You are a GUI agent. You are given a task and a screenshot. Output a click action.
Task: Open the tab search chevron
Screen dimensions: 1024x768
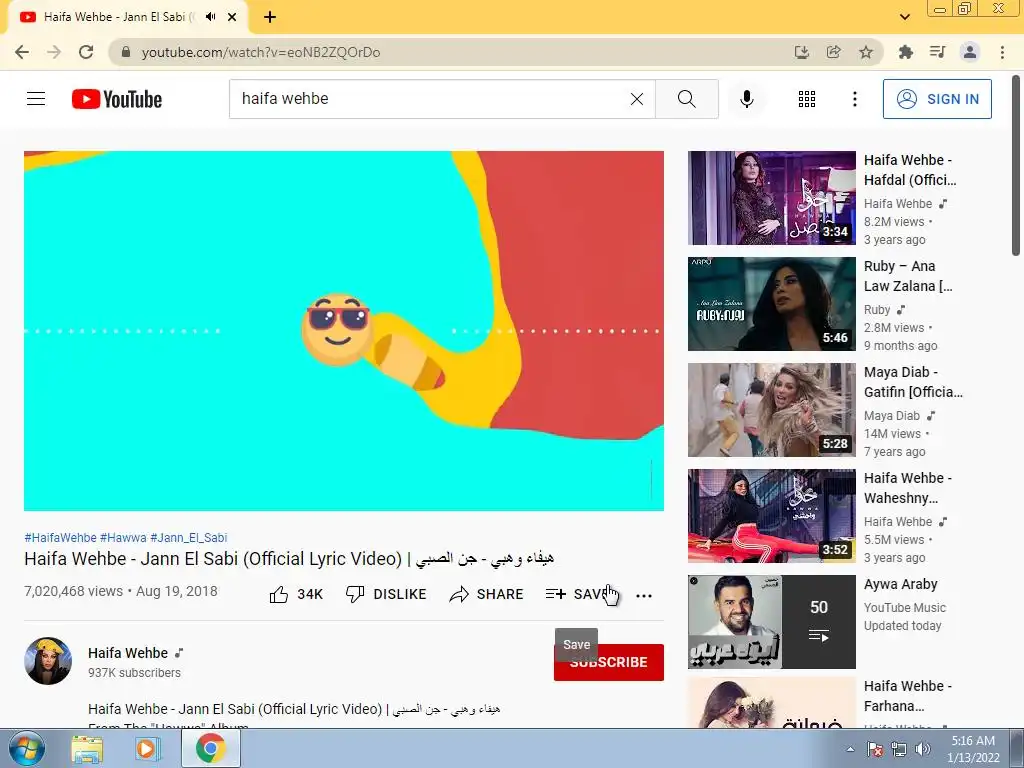point(904,17)
